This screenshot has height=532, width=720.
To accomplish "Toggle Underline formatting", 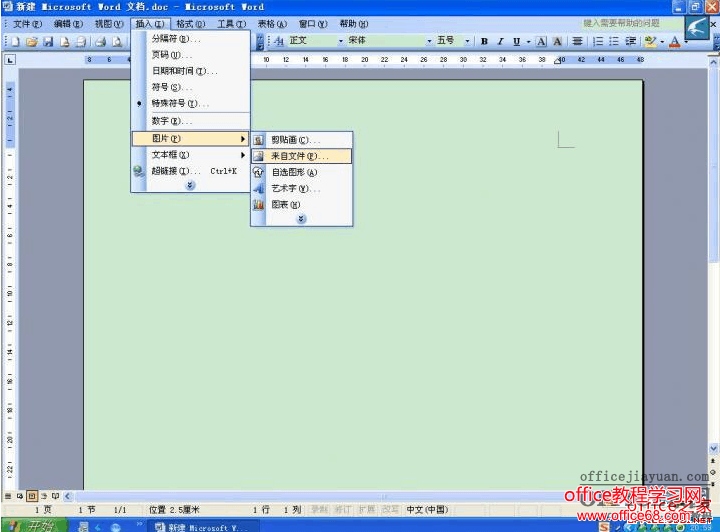I will click(517, 41).
